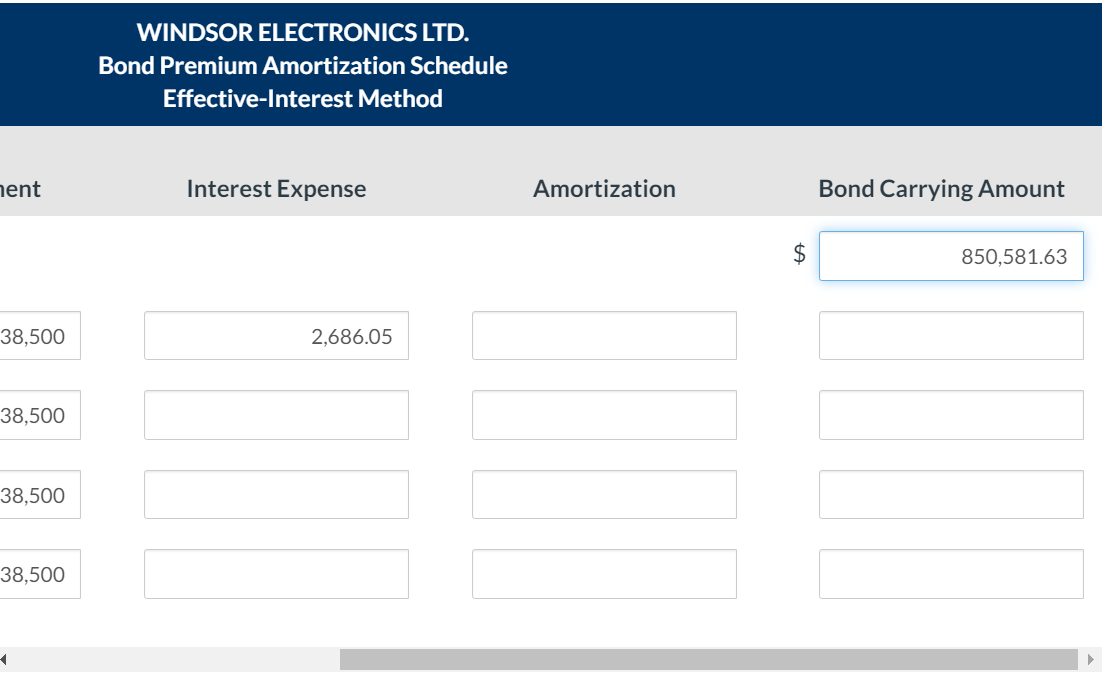Select the last 38,500 payment field
This screenshot has height=682, width=1102.
pos(40,573)
